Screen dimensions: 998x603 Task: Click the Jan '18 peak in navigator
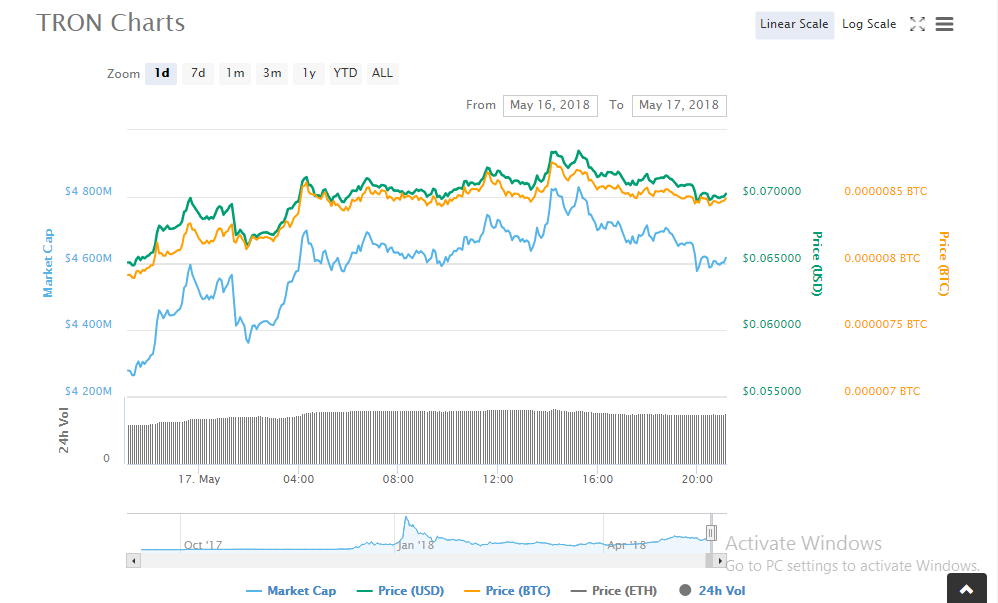[x=406, y=519]
